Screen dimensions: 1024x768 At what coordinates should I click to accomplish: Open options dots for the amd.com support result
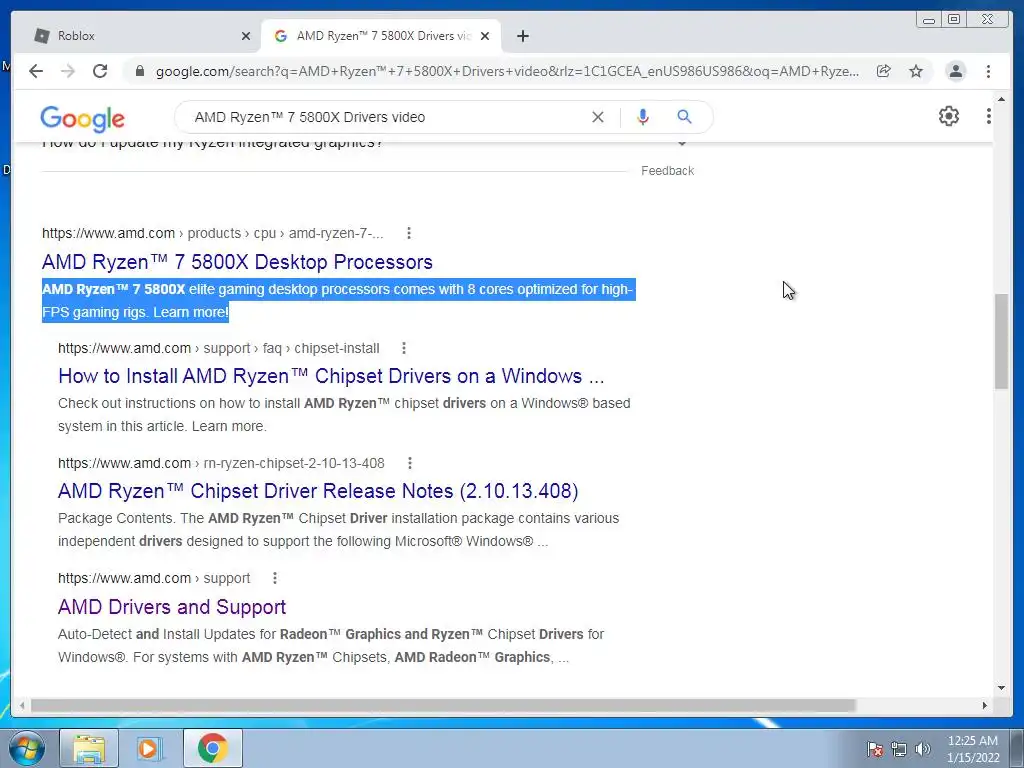[x=275, y=578]
